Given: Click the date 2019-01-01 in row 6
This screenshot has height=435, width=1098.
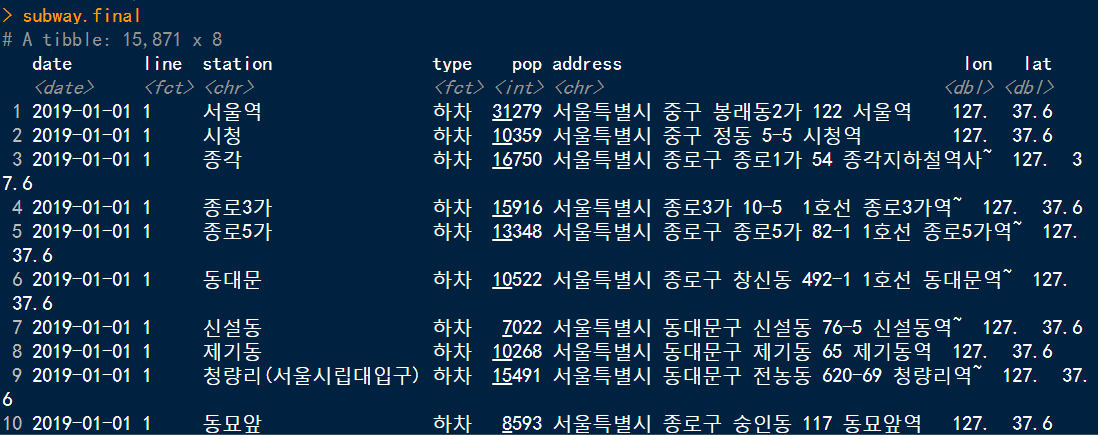Looking at the screenshot, I should 81,279.
